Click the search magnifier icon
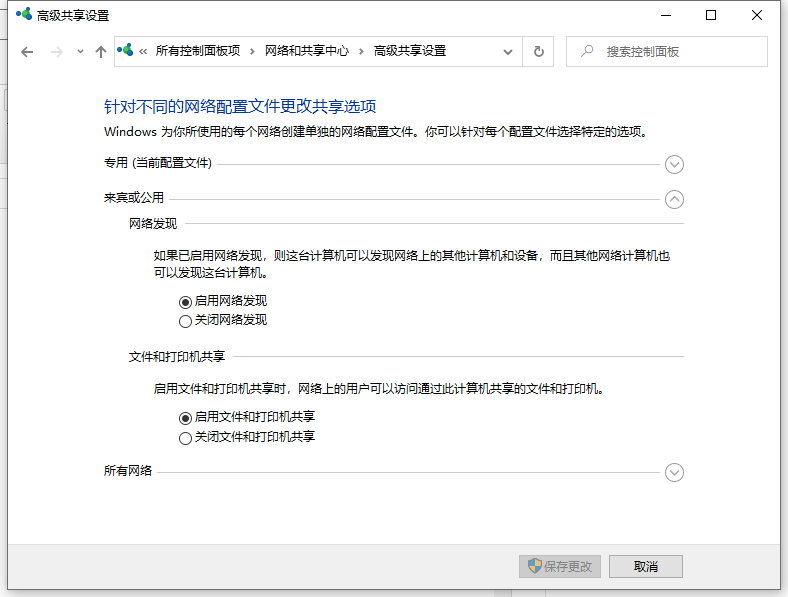Viewport: 788px width, 597px height. (x=586, y=51)
